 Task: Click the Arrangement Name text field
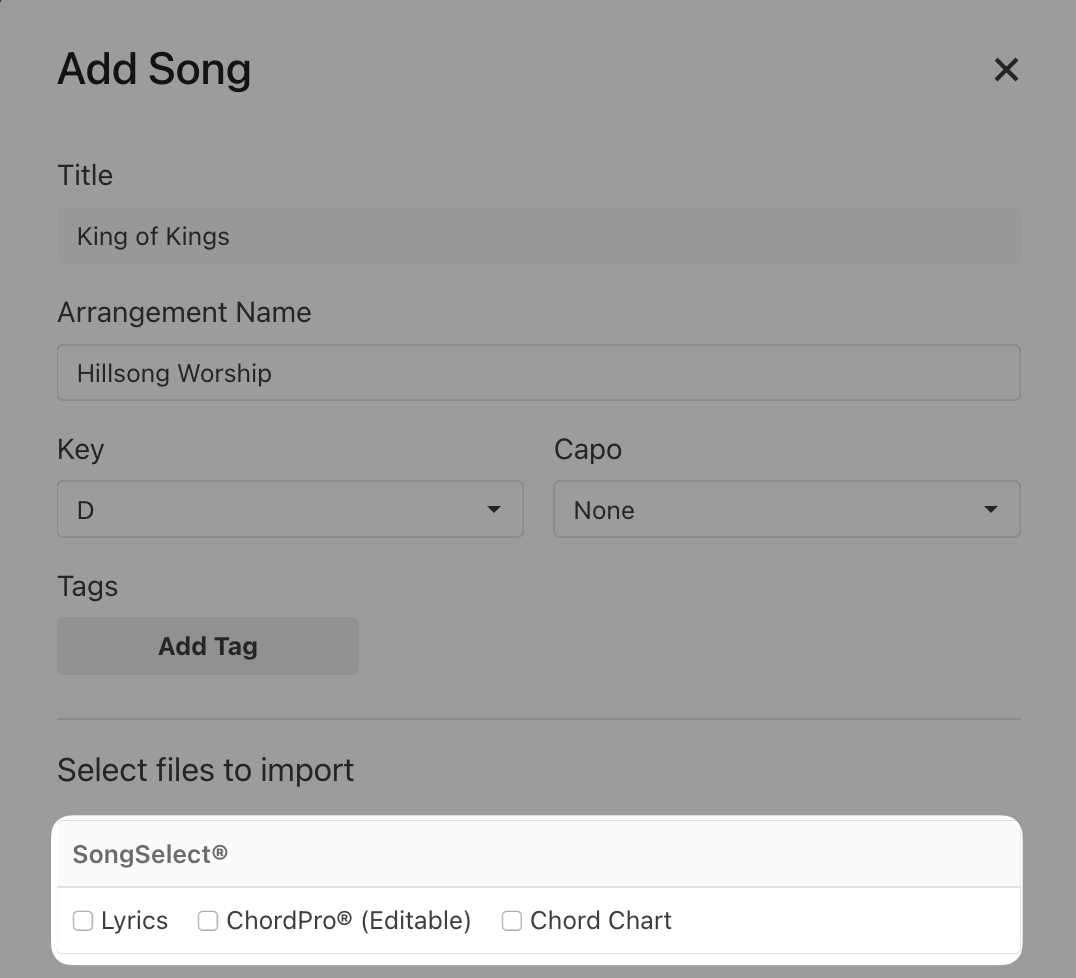tap(539, 372)
